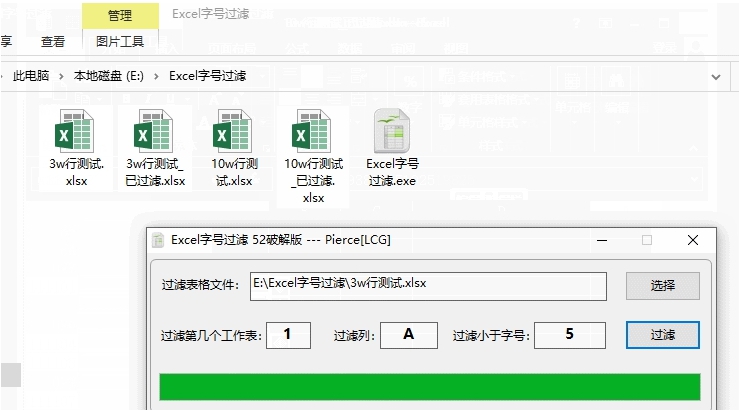Close the Excel字号过滤 tool window
Screen dimensions: 739x410
point(693,240)
